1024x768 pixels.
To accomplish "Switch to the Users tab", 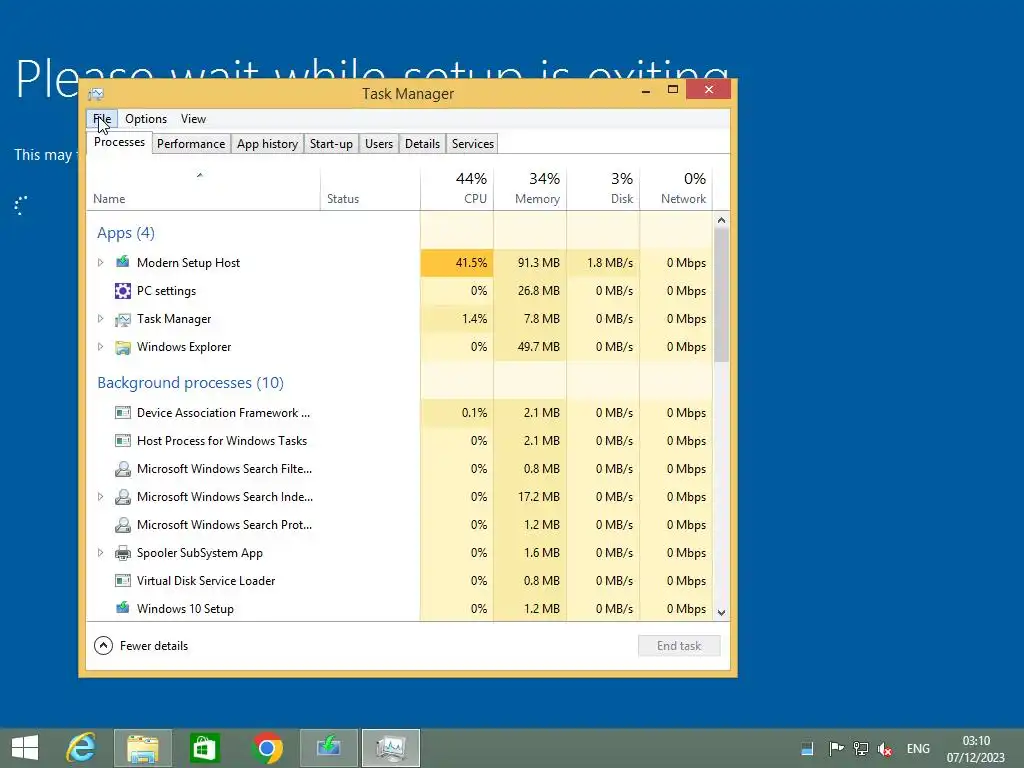I will (x=379, y=144).
